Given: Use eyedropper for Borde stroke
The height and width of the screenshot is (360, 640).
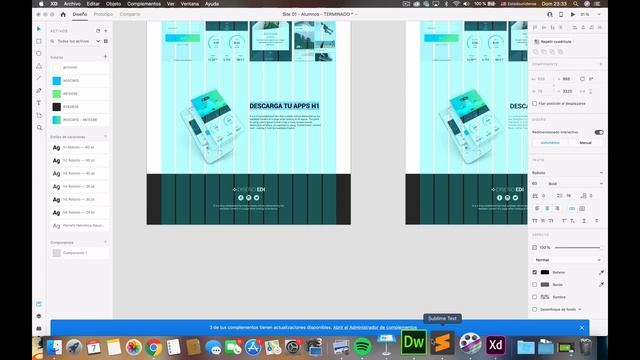Looking at the screenshot, I should [x=601, y=284].
